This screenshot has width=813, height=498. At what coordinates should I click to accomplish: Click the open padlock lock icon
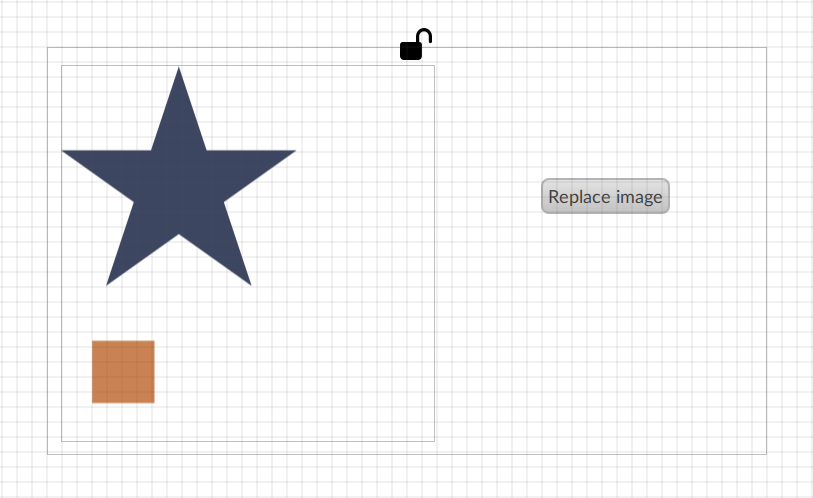[415, 45]
